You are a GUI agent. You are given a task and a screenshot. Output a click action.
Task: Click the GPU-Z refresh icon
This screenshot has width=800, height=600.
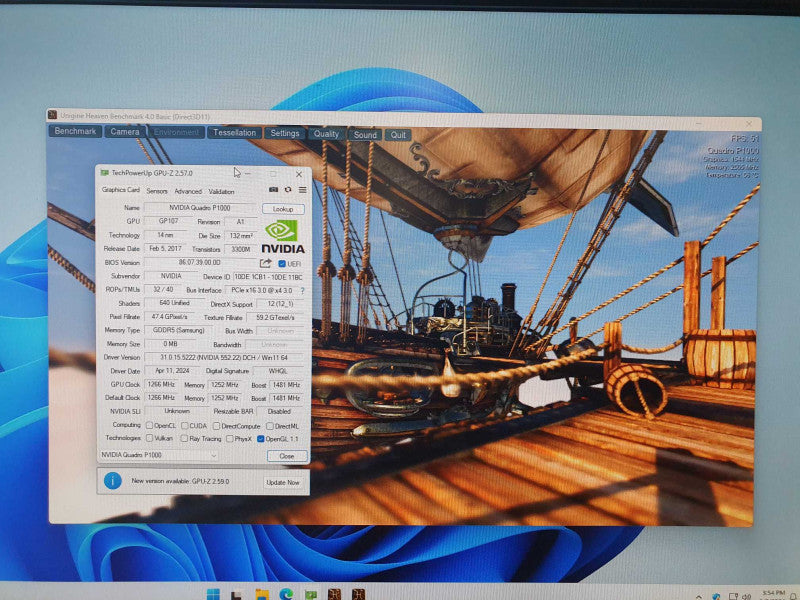[x=288, y=189]
